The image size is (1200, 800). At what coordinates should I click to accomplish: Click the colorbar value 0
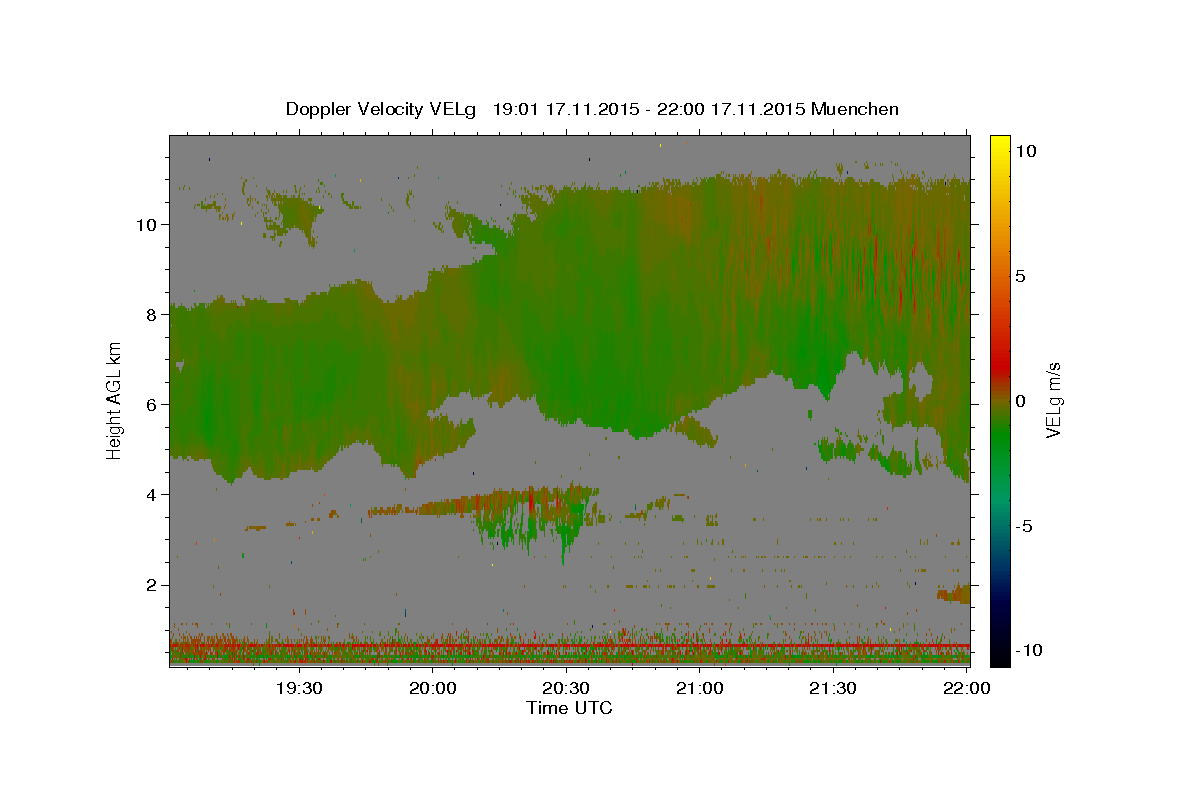[1020, 400]
